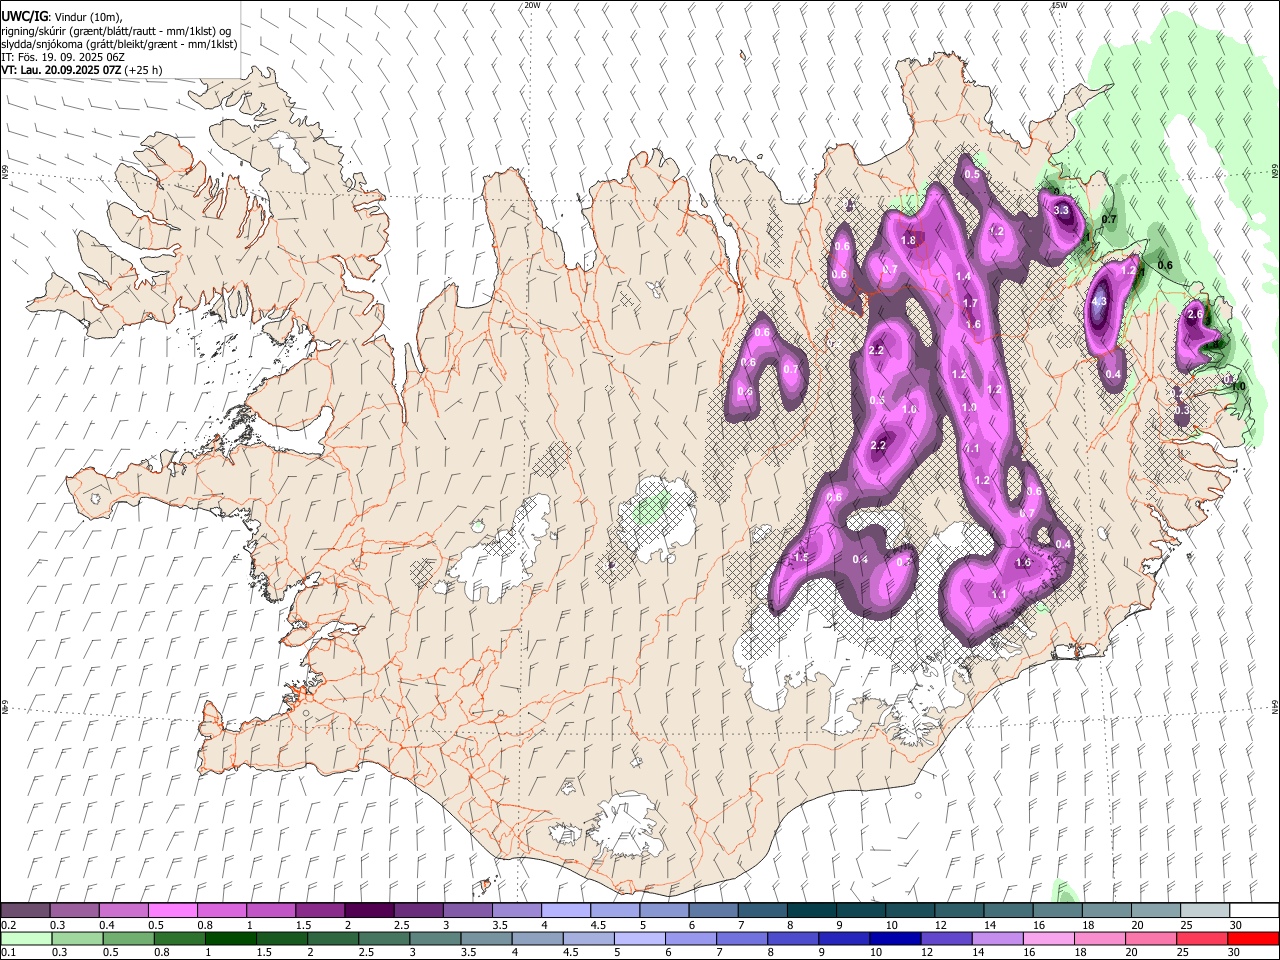Click the red-pink swatch between 25 and 30 in the green legend row
The width and height of the screenshot is (1280, 960).
click(1201, 938)
